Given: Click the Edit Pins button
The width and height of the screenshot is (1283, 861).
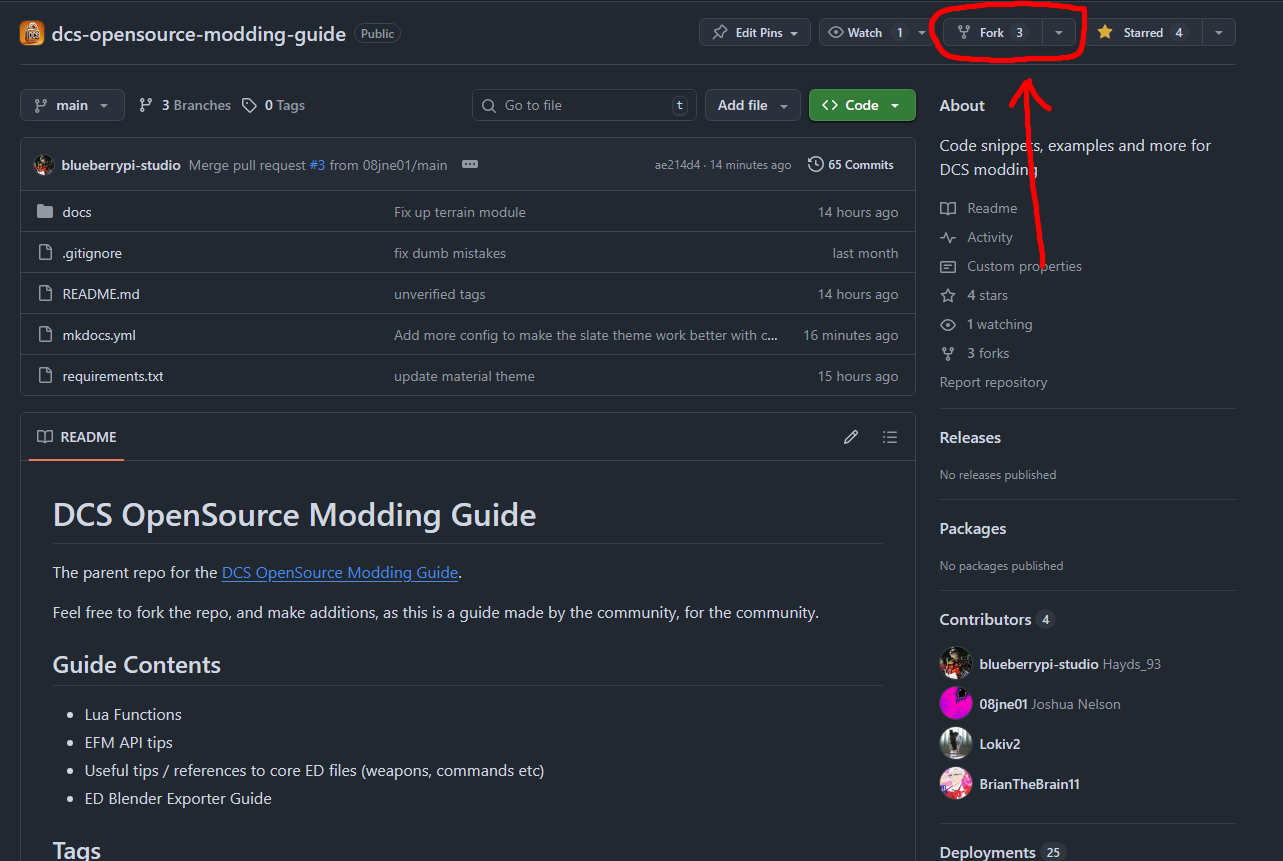Looking at the screenshot, I should pos(754,33).
